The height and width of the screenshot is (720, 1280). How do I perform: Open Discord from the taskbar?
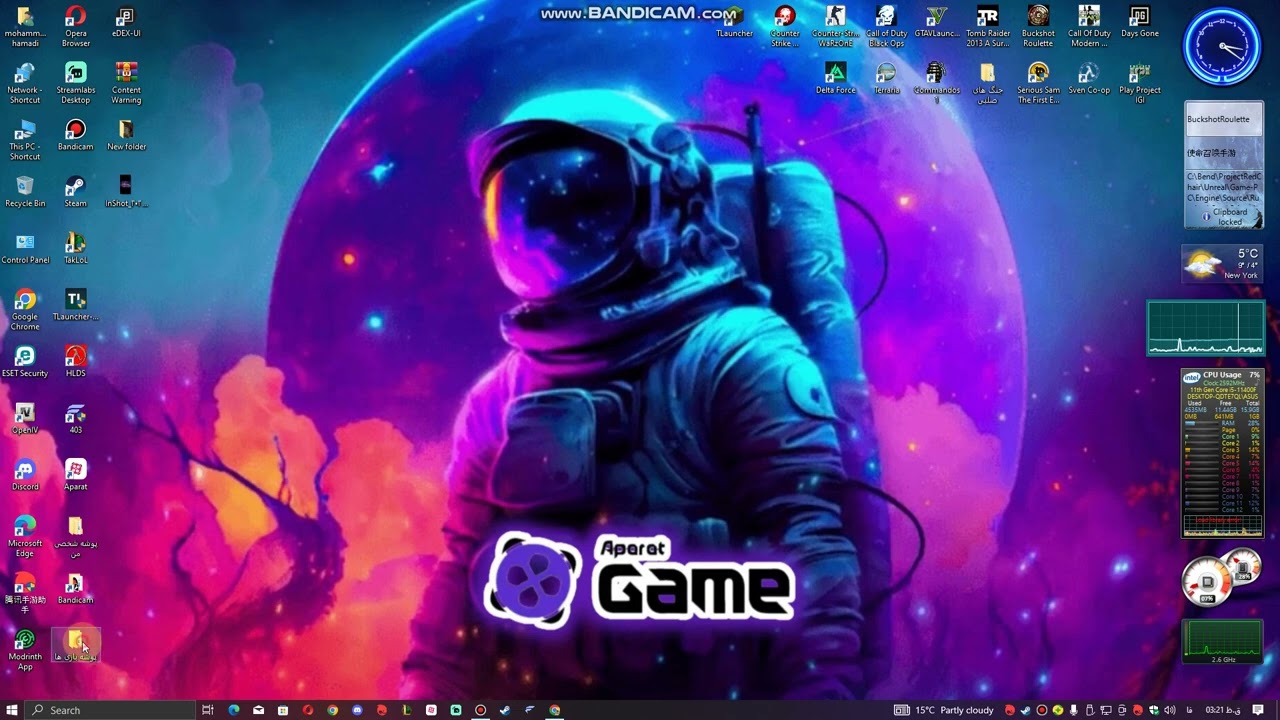357,710
